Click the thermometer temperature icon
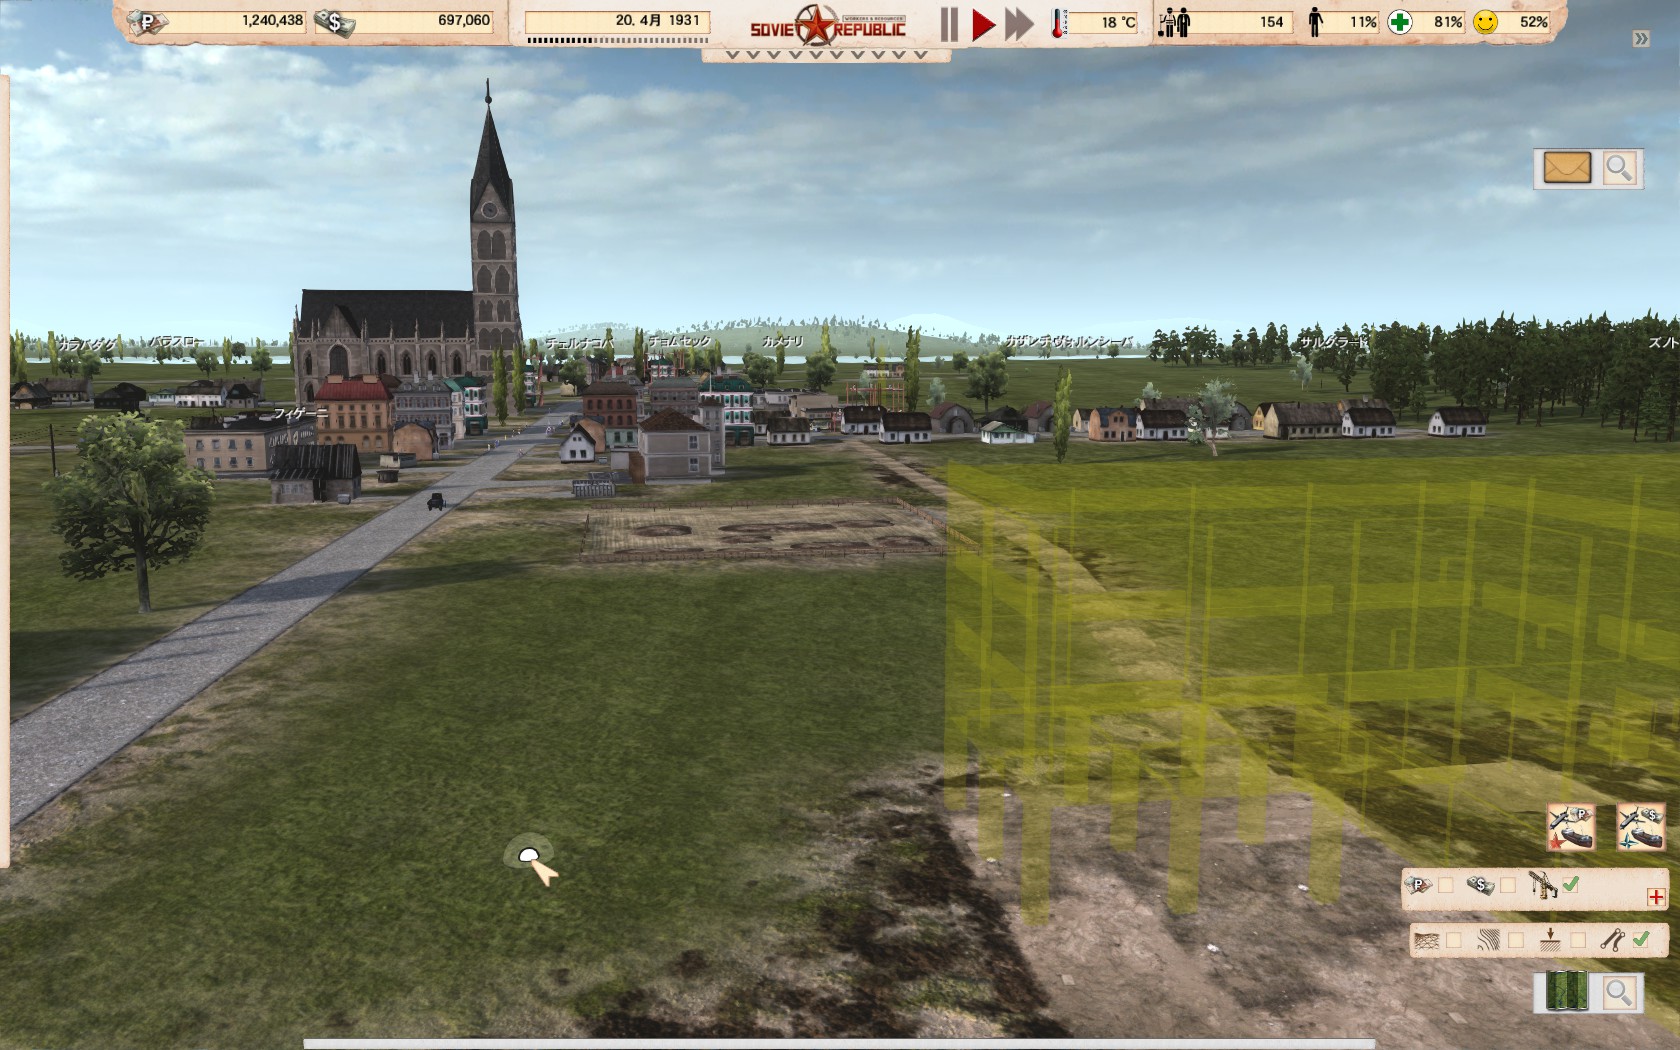Viewport: 1680px width, 1050px height. click(x=1060, y=22)
